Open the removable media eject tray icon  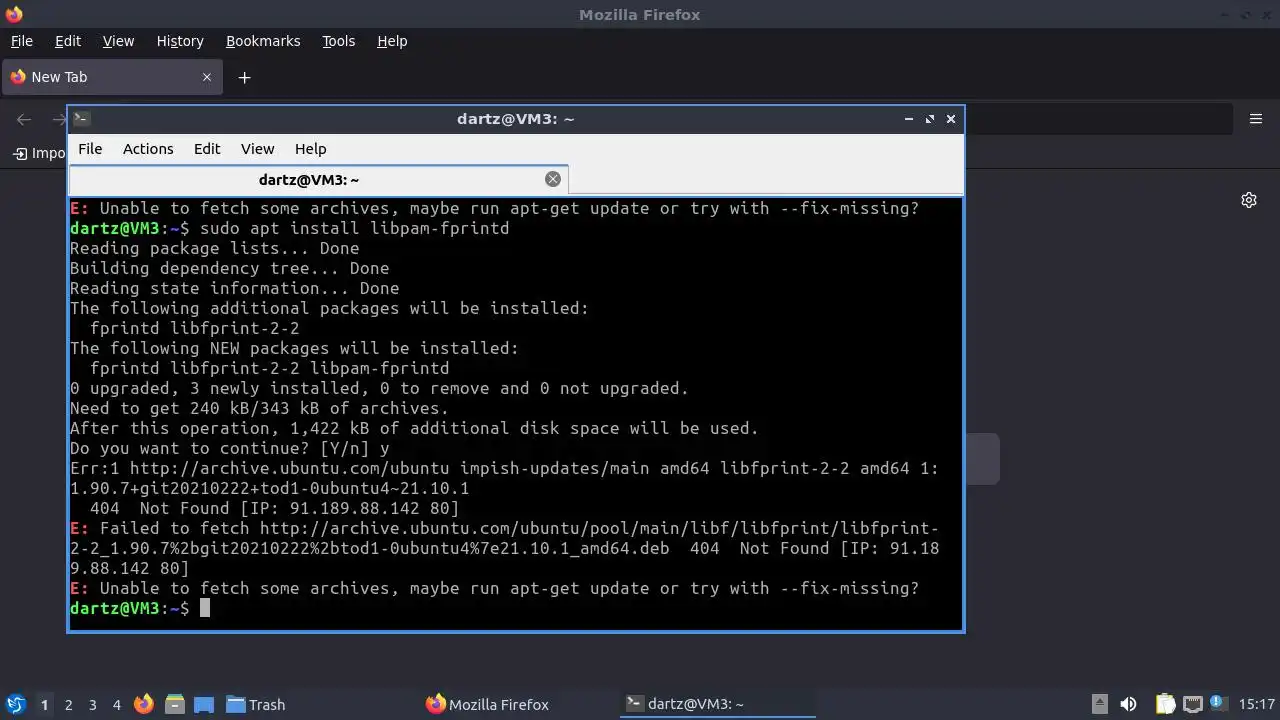1099,704
